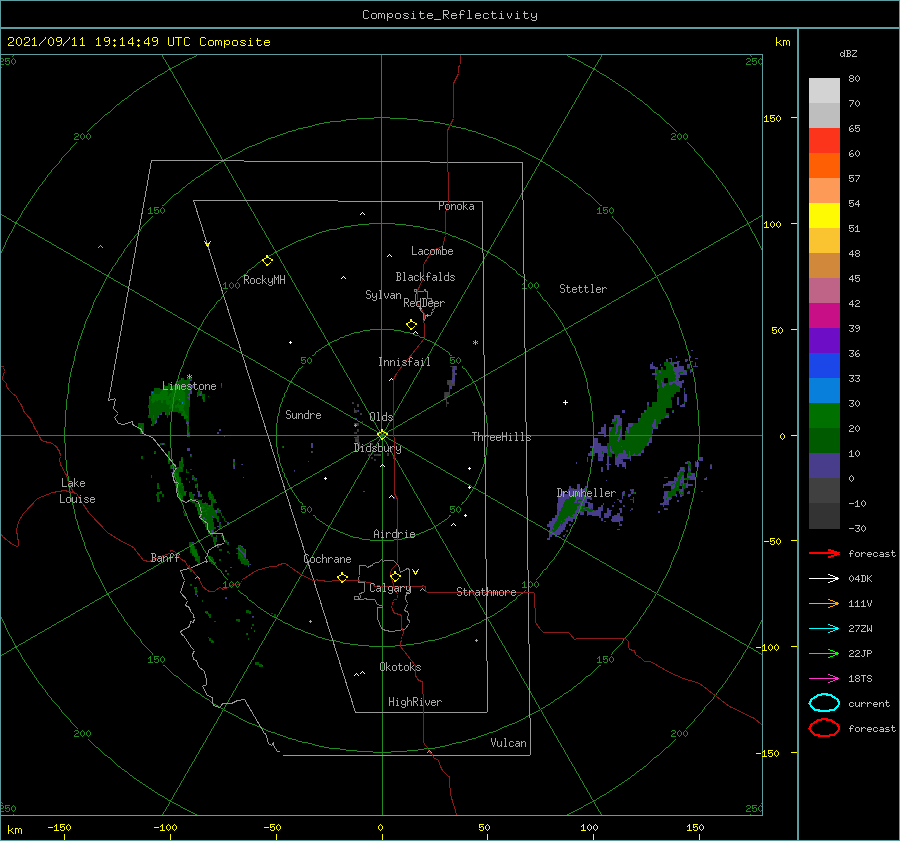Viewport: 900px width, 841px height.
Task: Click the Ponoka city label
Action: 456,206
